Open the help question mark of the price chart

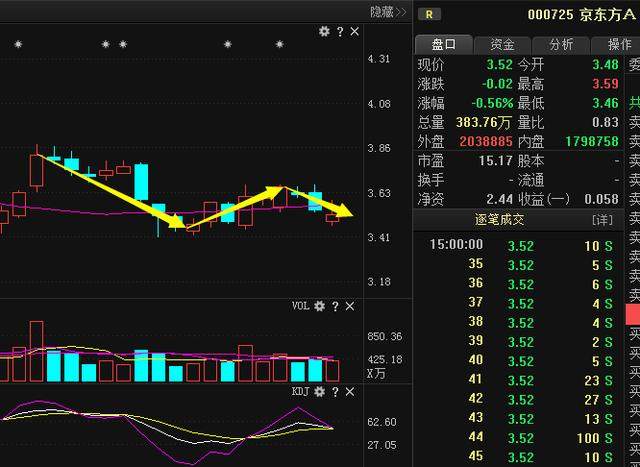pos(340,31)
